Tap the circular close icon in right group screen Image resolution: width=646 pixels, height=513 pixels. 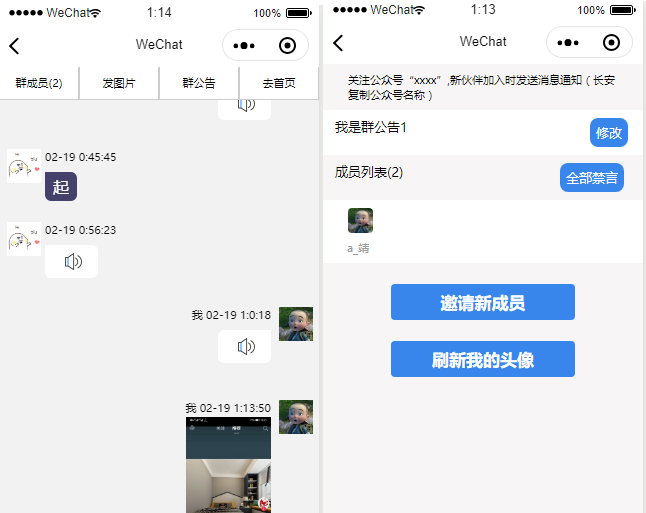tap(611, 42)
